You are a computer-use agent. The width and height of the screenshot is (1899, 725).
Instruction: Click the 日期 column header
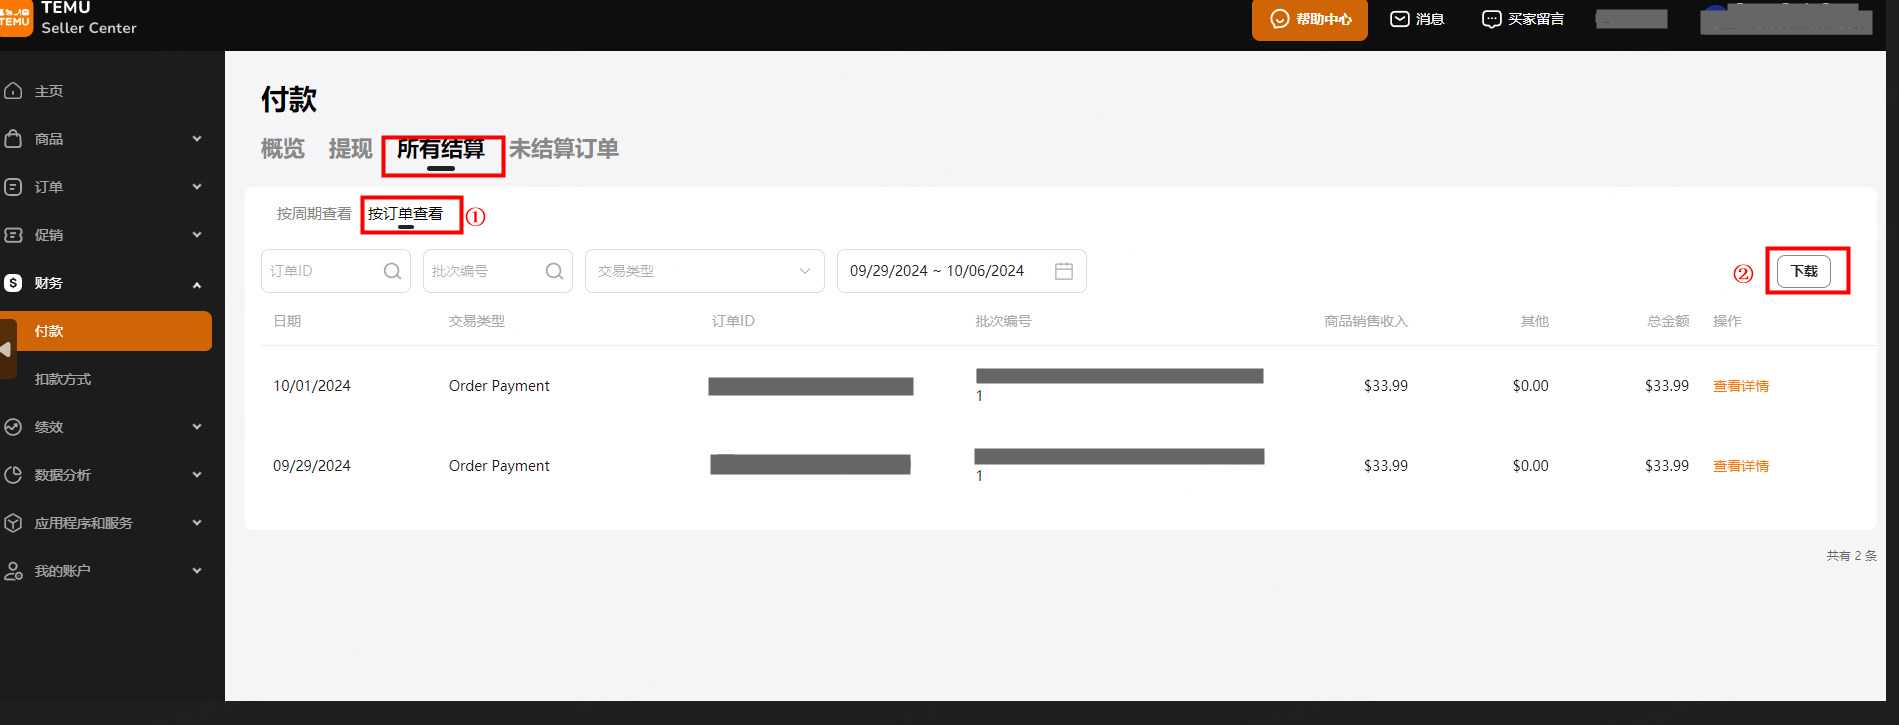pos(287,321)
